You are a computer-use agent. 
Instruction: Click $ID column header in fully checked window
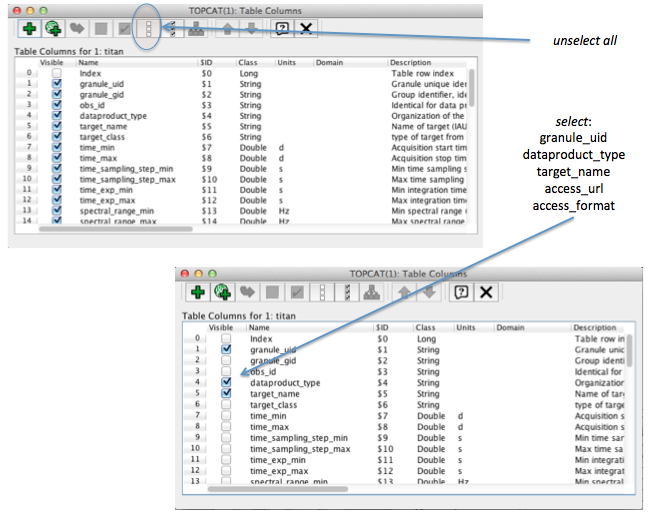point(206,62)
